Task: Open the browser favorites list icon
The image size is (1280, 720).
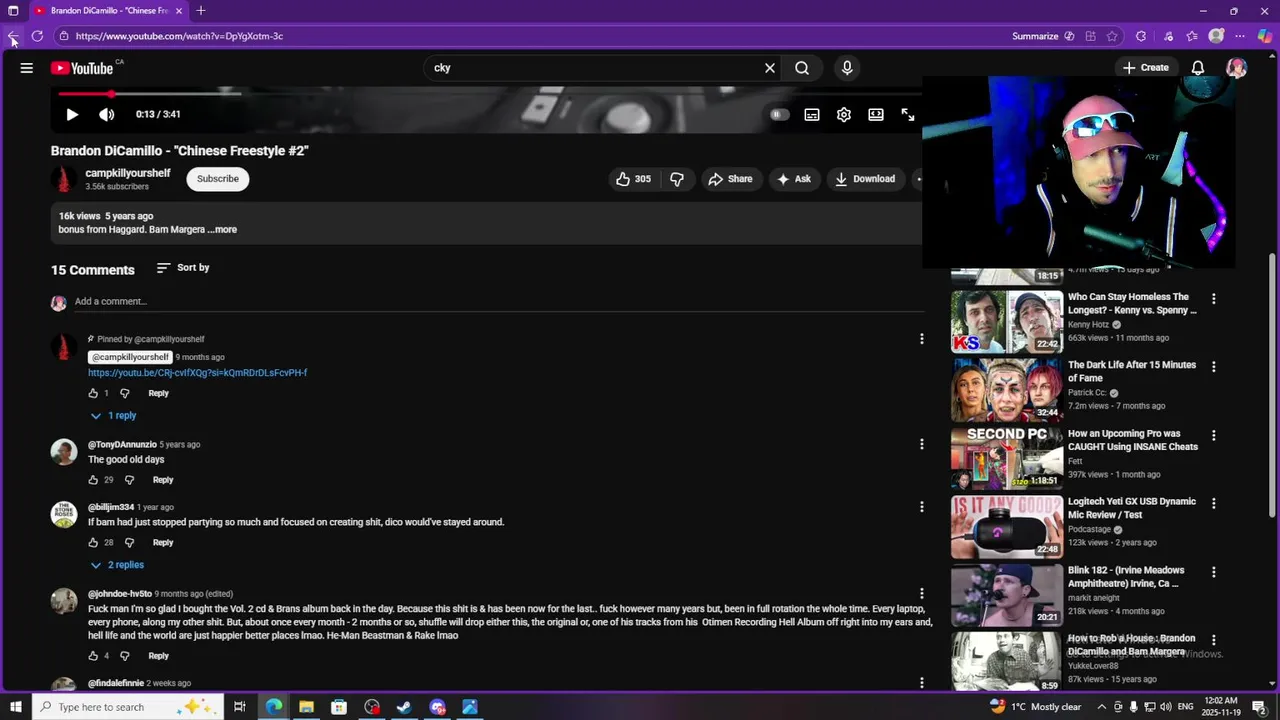Action: (x=1192, y=36)
